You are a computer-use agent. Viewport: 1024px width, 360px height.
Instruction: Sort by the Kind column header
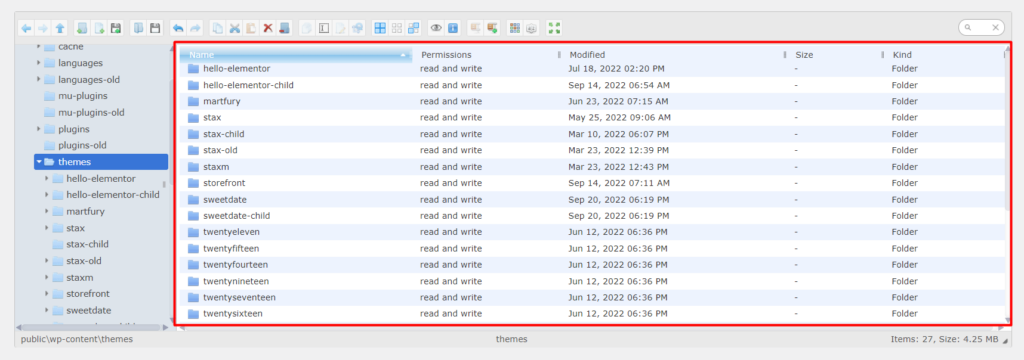click(946, 55)
